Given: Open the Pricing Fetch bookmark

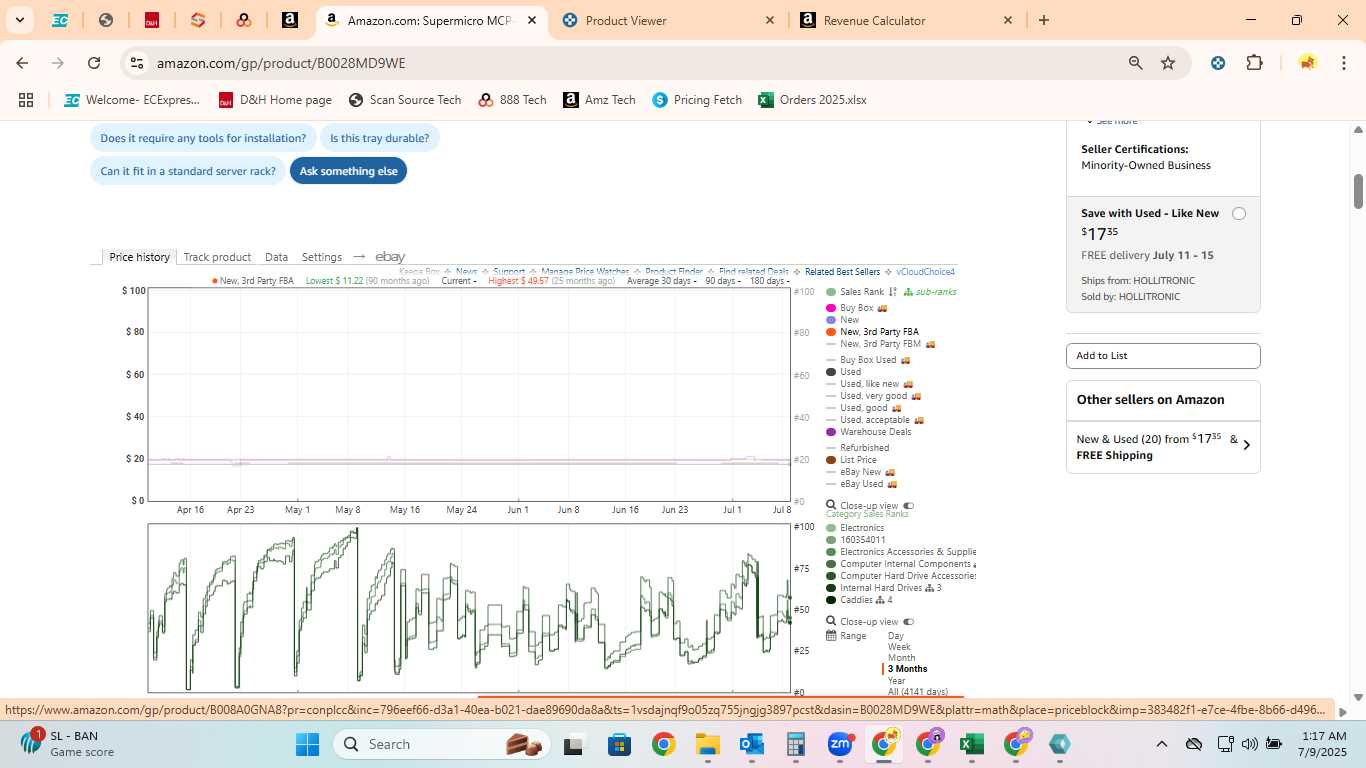Looking at the screenshot, I should (x=697, y=100).
